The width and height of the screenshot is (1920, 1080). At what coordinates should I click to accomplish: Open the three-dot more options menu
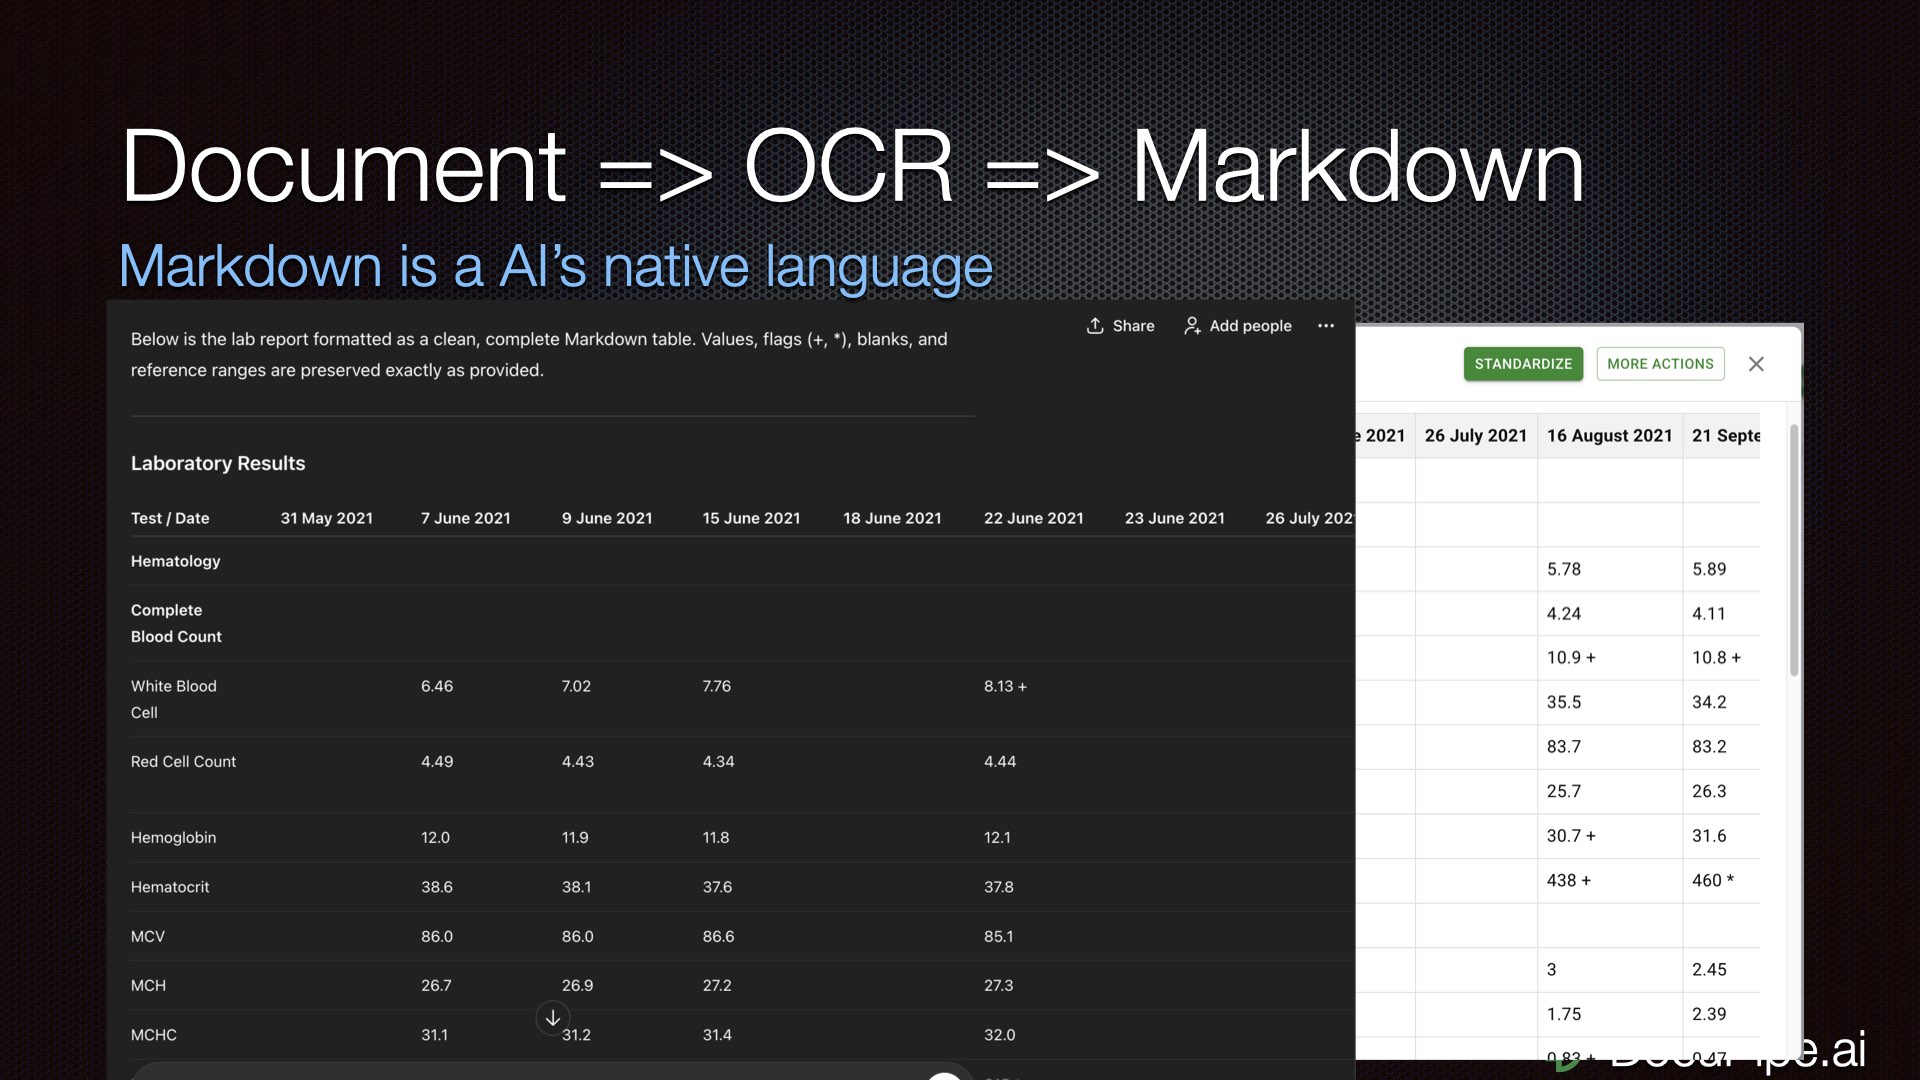pyautogui.click(x=1326, y=326)
